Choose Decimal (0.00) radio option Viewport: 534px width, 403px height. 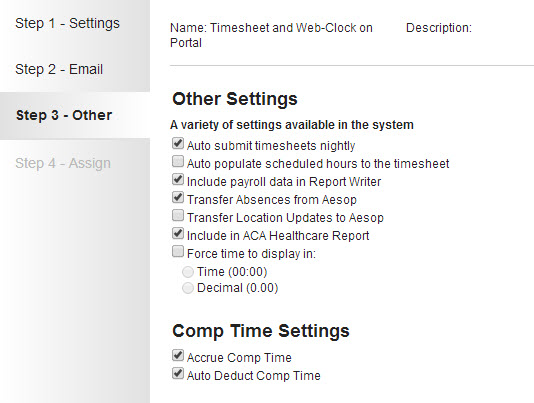tap(188, 288)
